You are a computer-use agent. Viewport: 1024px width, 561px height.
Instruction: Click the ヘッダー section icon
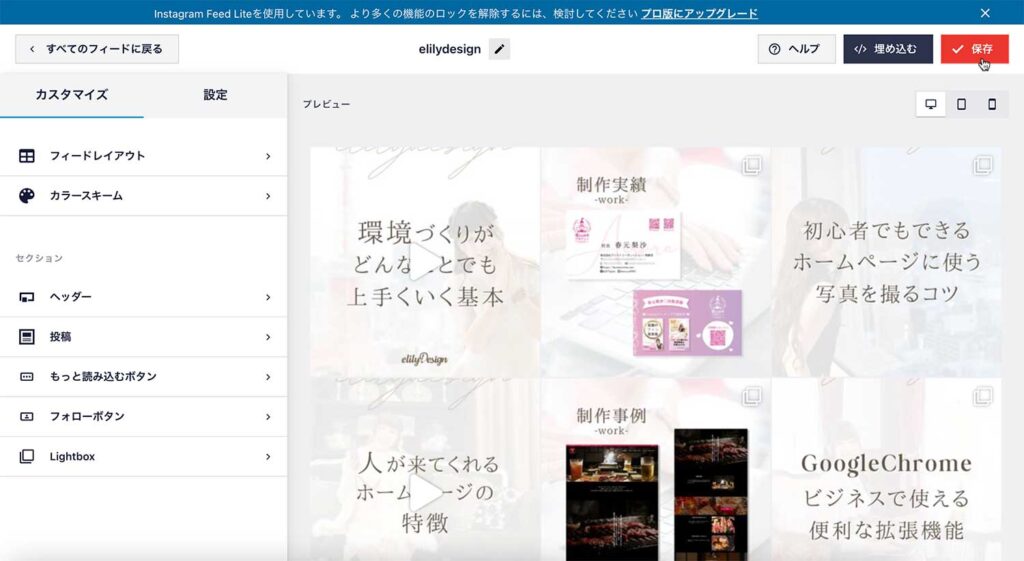click(x=27, y=297)
